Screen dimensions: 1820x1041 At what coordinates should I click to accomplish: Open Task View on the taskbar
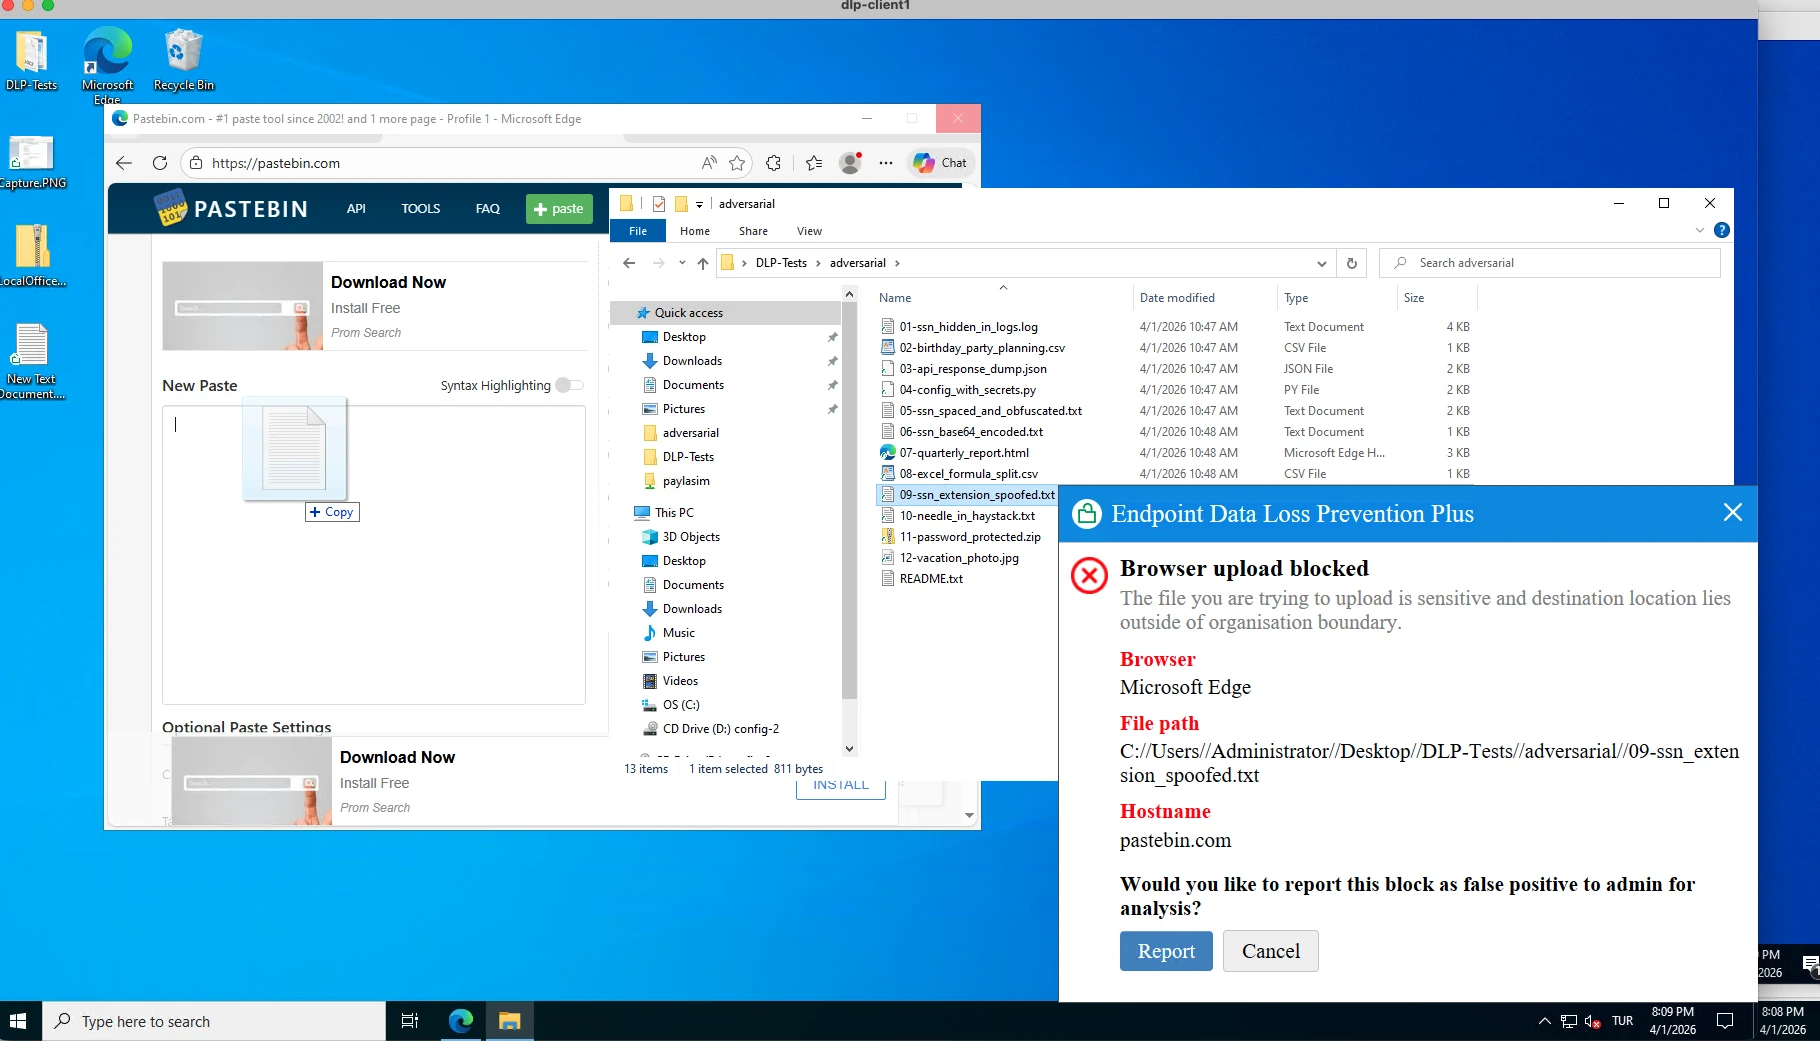[410, 1021]
